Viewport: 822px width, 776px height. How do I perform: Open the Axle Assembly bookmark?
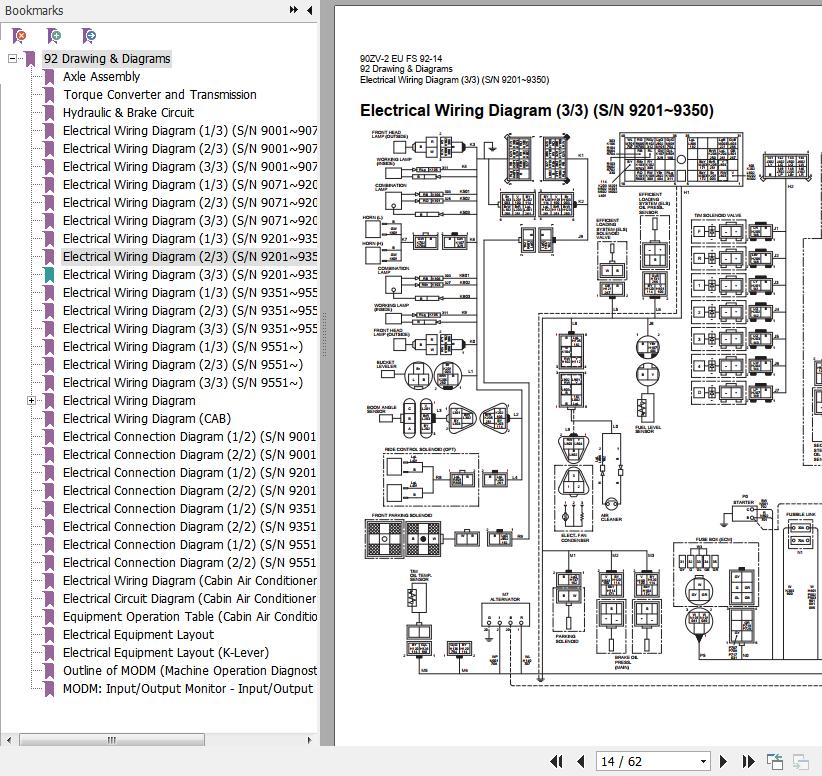coord(101,77)
